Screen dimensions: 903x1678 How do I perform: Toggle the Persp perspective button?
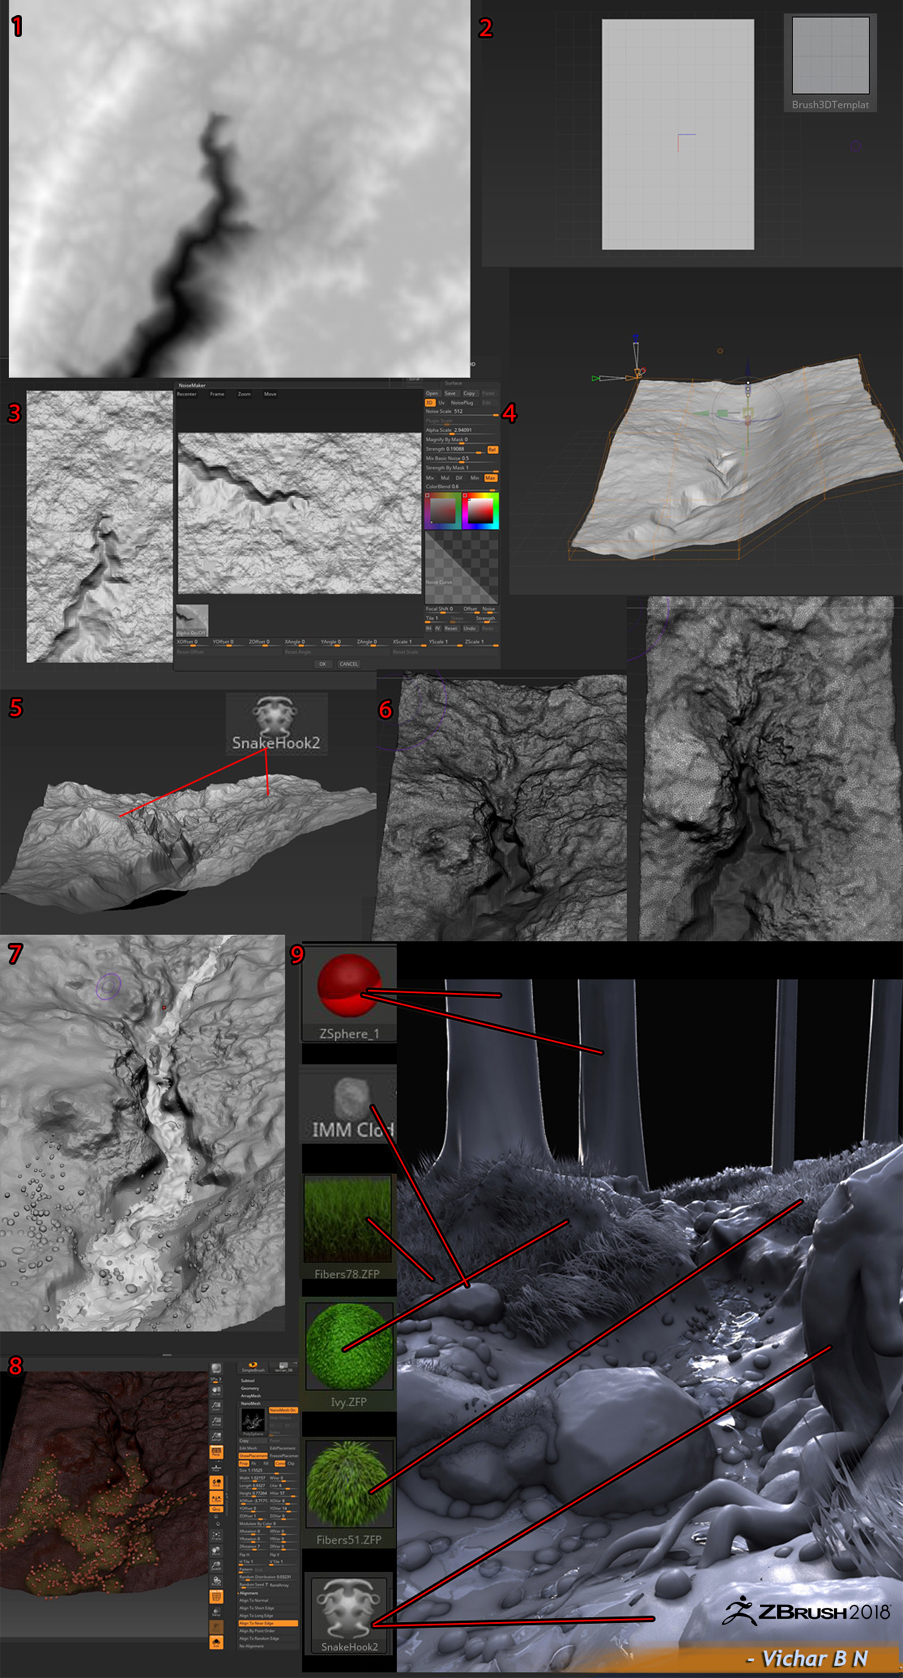216,1452
